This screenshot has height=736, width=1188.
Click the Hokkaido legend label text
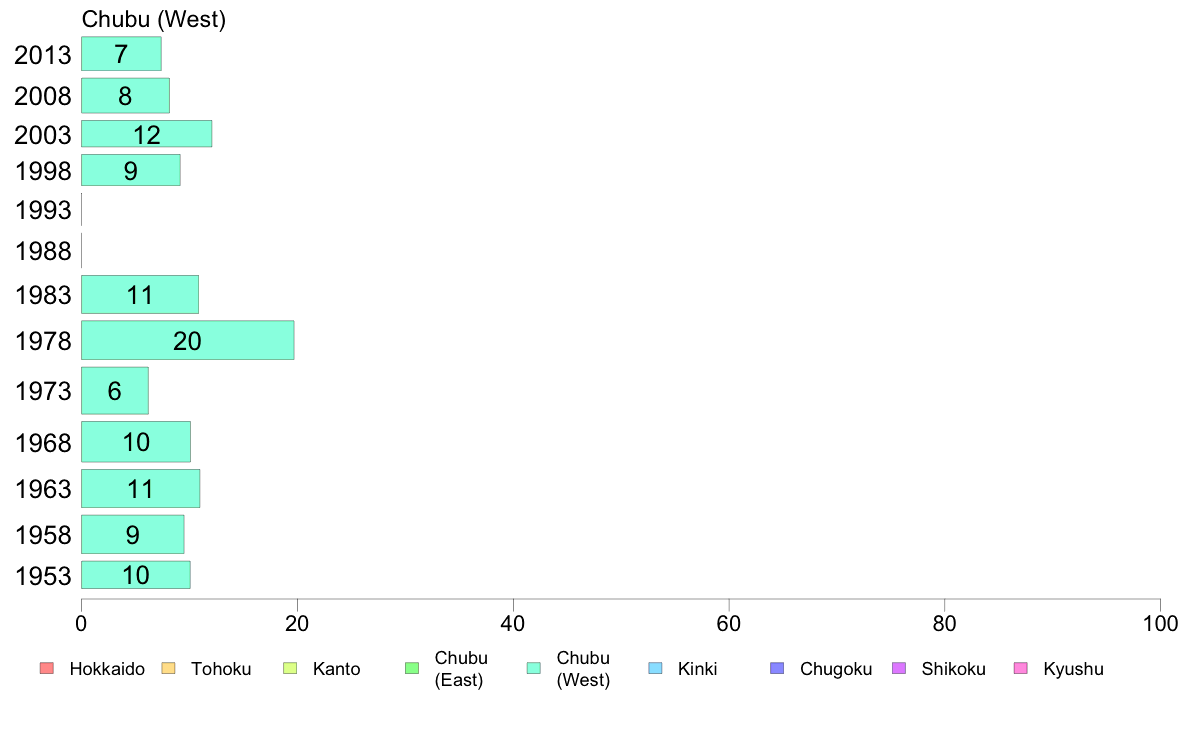coord(107,669)
